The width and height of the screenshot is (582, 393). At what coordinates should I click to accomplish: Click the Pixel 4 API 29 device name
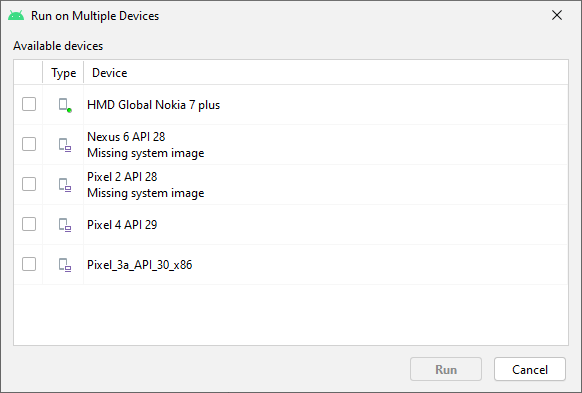[x=122, y=225]
